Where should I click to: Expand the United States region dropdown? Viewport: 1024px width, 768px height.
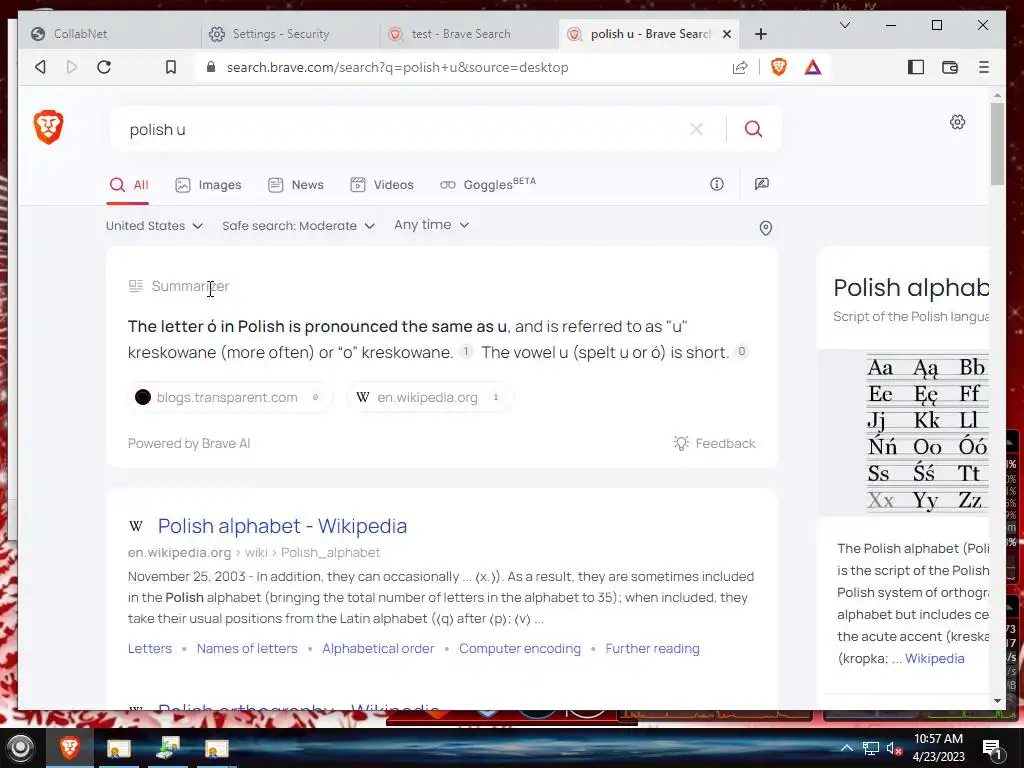(x=154, y=226)
